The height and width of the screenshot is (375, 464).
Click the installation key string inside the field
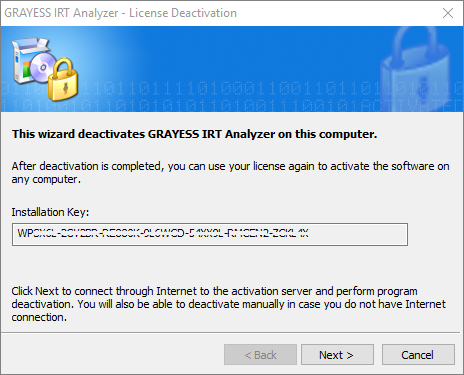point(163,233)
